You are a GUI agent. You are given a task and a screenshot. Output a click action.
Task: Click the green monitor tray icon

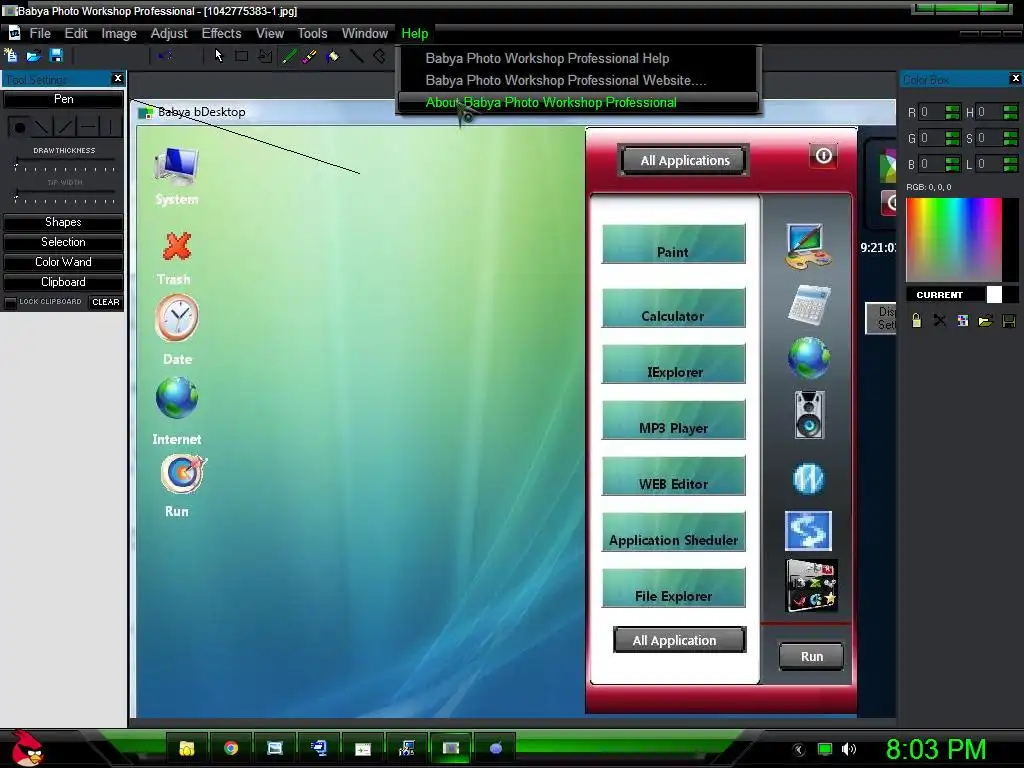click(x=825, y=749)
